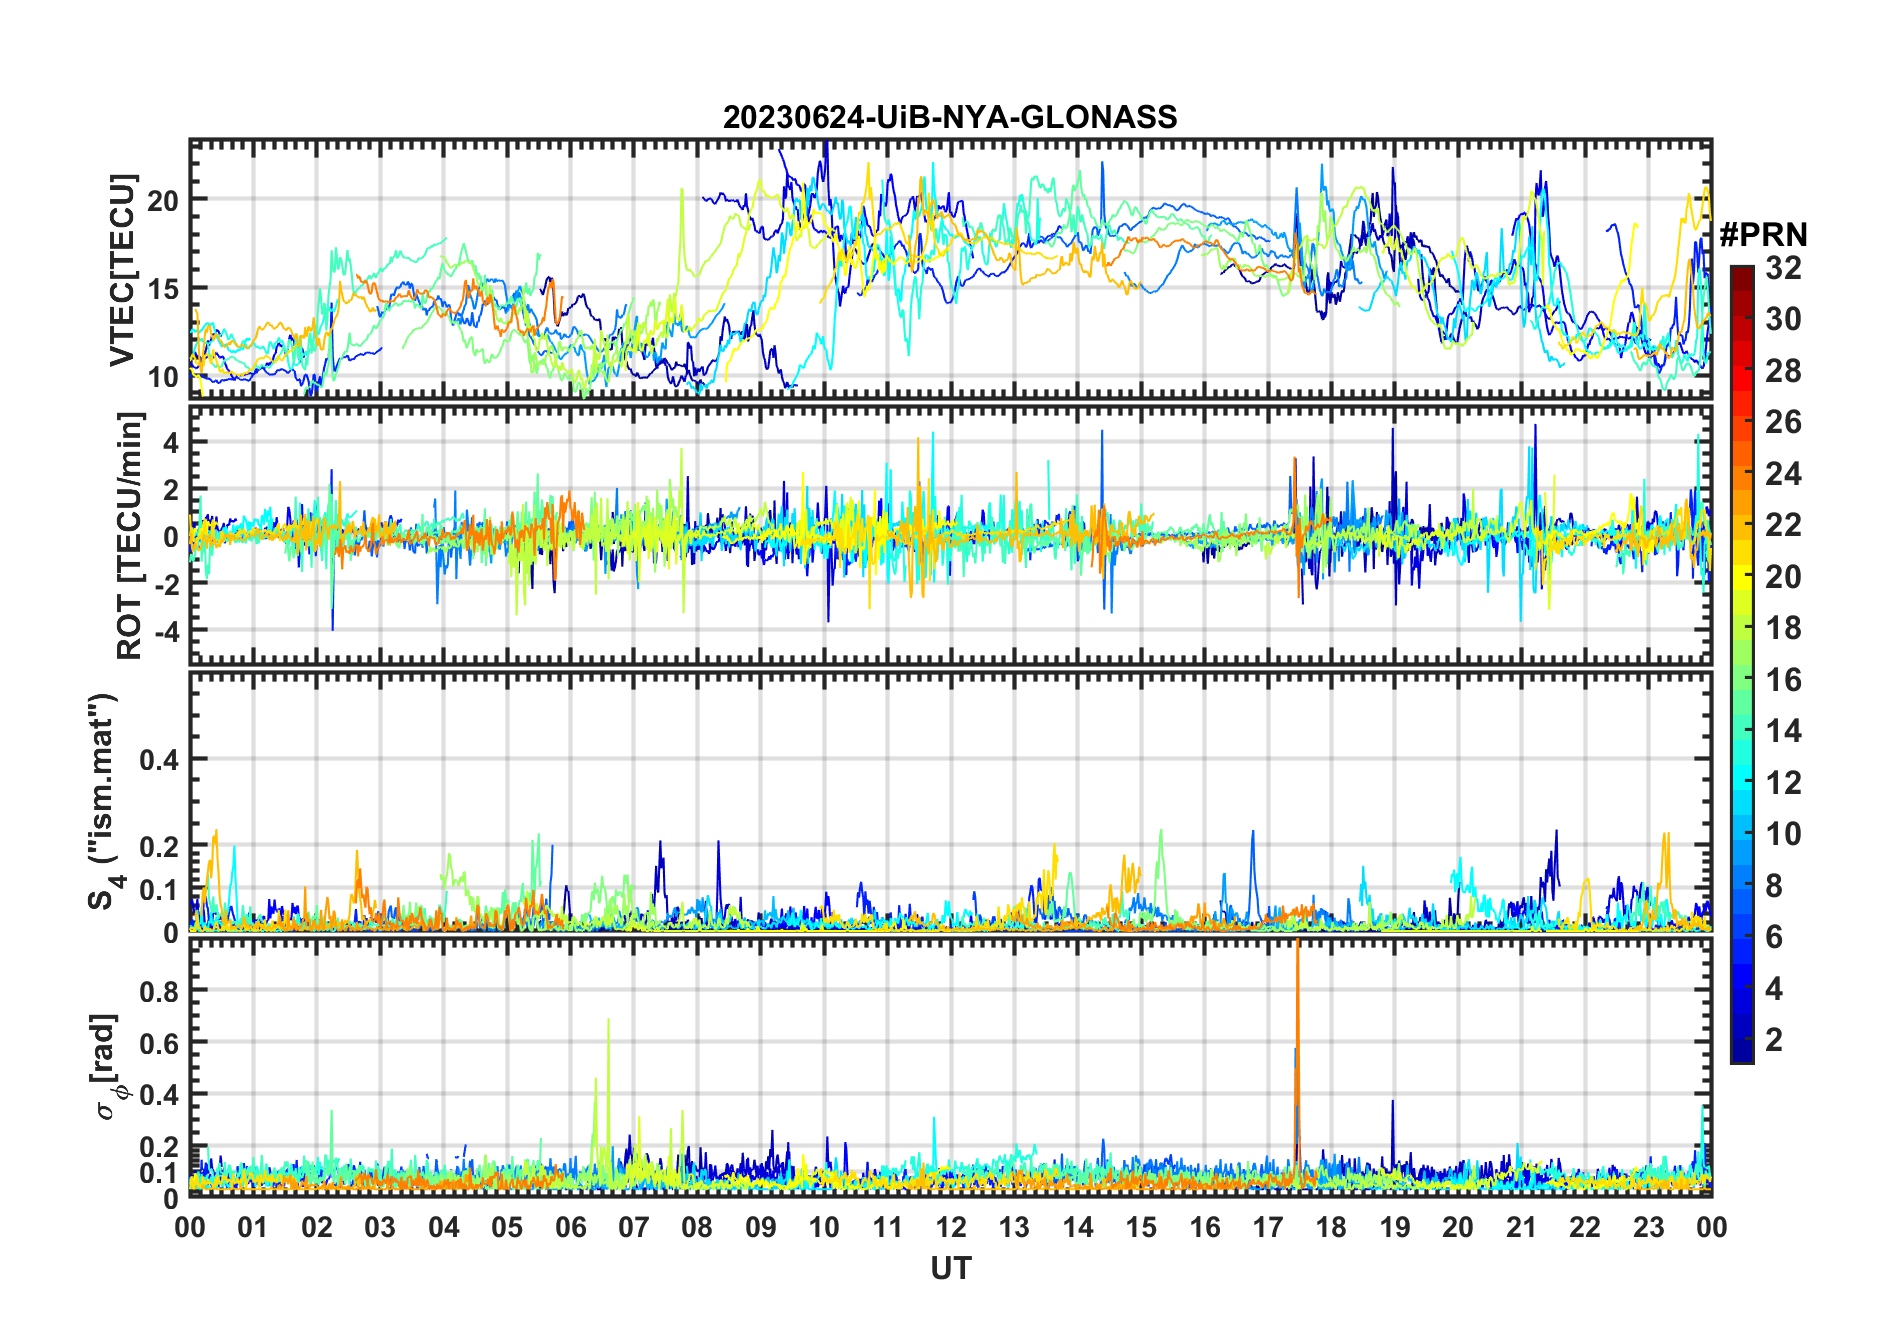Click the VTEC[TECU] y-axis label
The width and height of the screenshot is (1902, 1330).
tap(123, 270)
